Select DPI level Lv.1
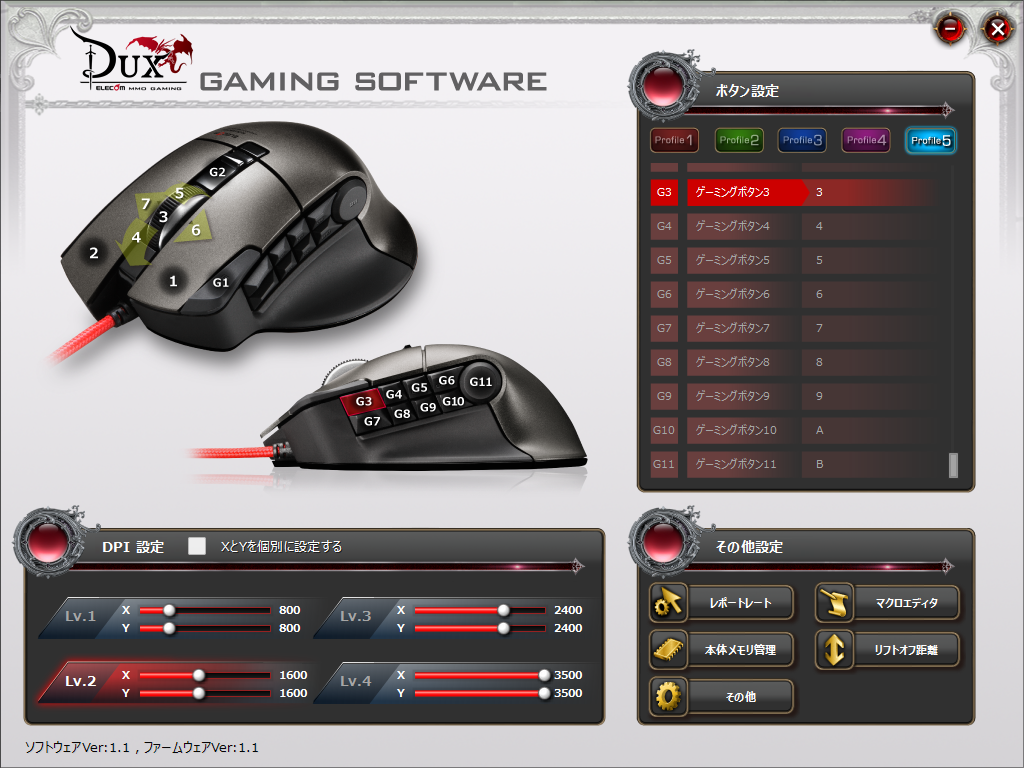The width and height of the screenshot is (1024, 768). [80, 616]
